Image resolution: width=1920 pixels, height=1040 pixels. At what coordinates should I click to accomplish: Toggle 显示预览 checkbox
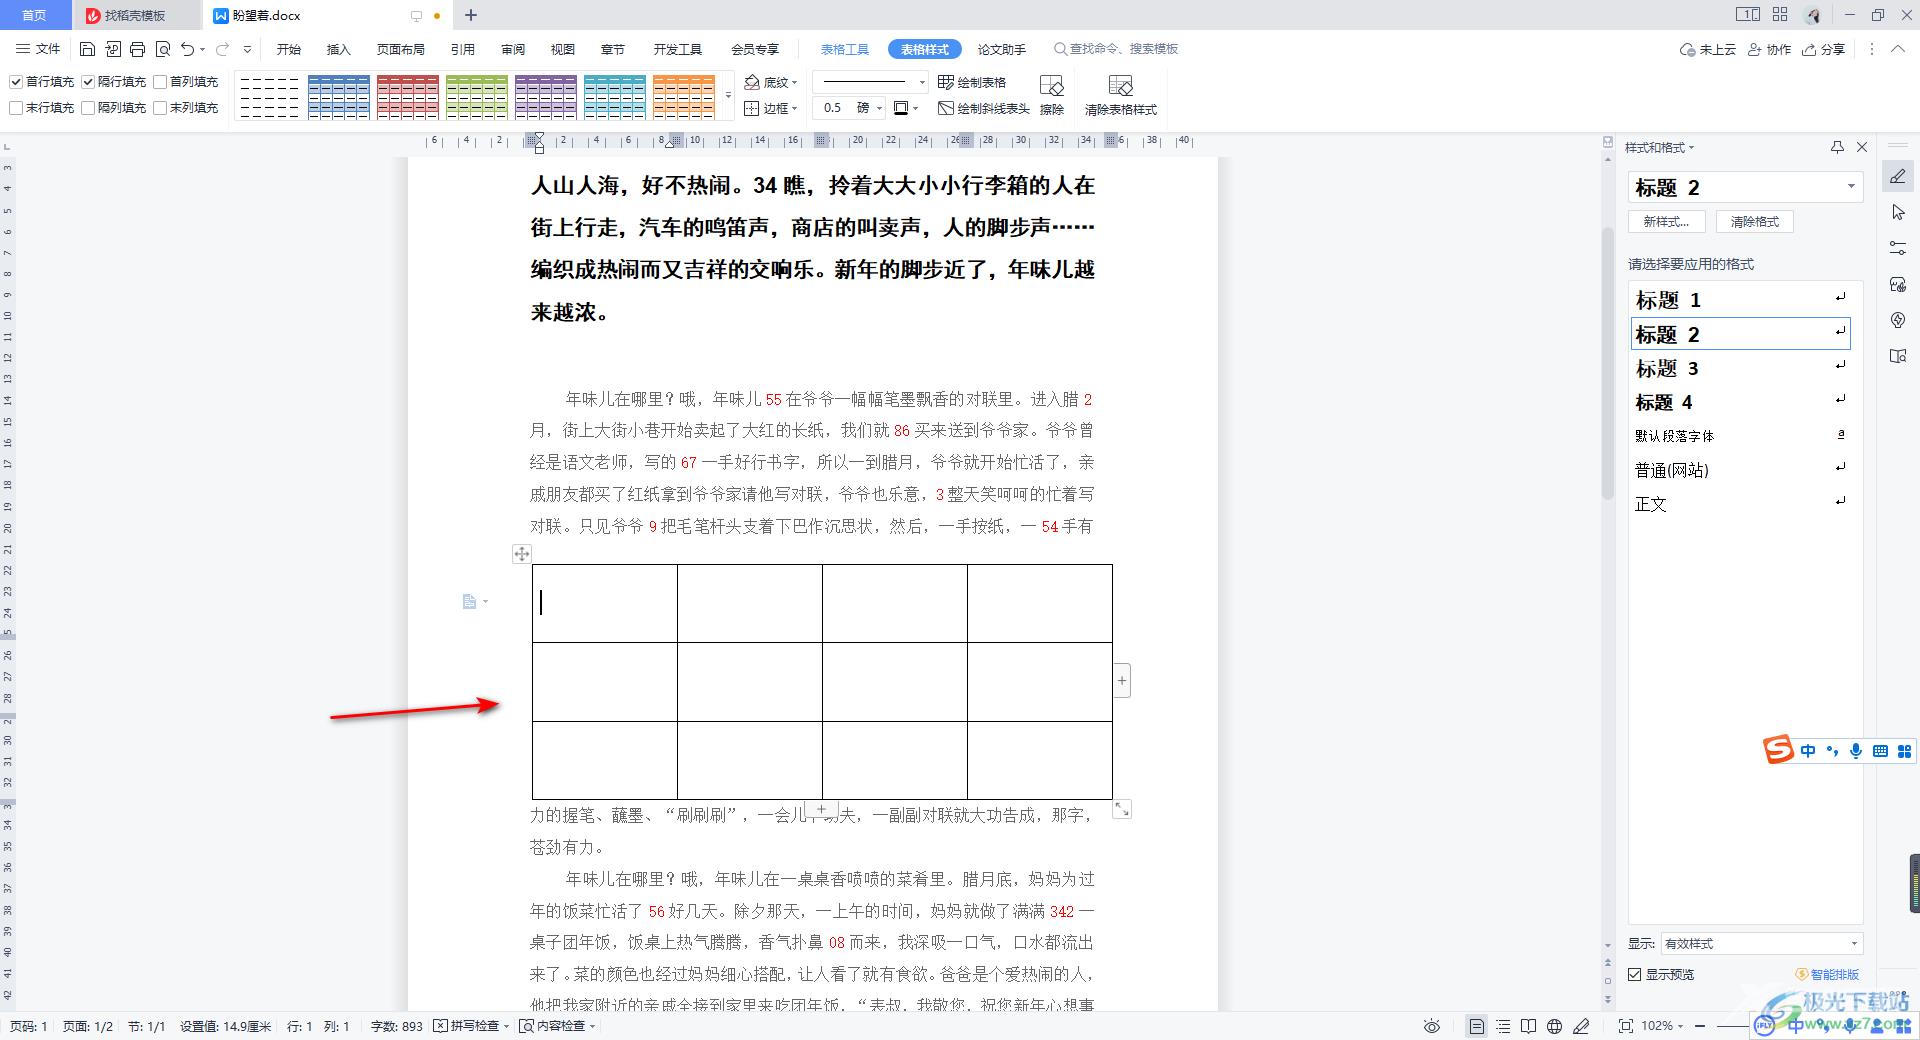pos(1635,974)
